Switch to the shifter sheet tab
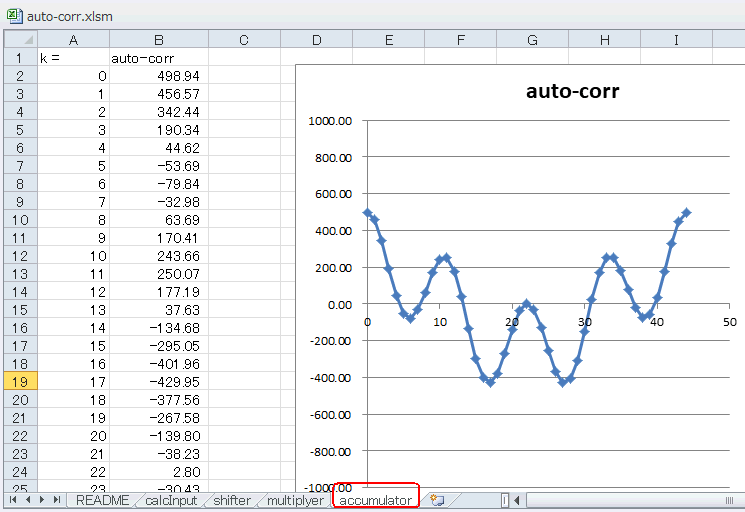Screen dimensions: 745x512 (x=232, y=500)
